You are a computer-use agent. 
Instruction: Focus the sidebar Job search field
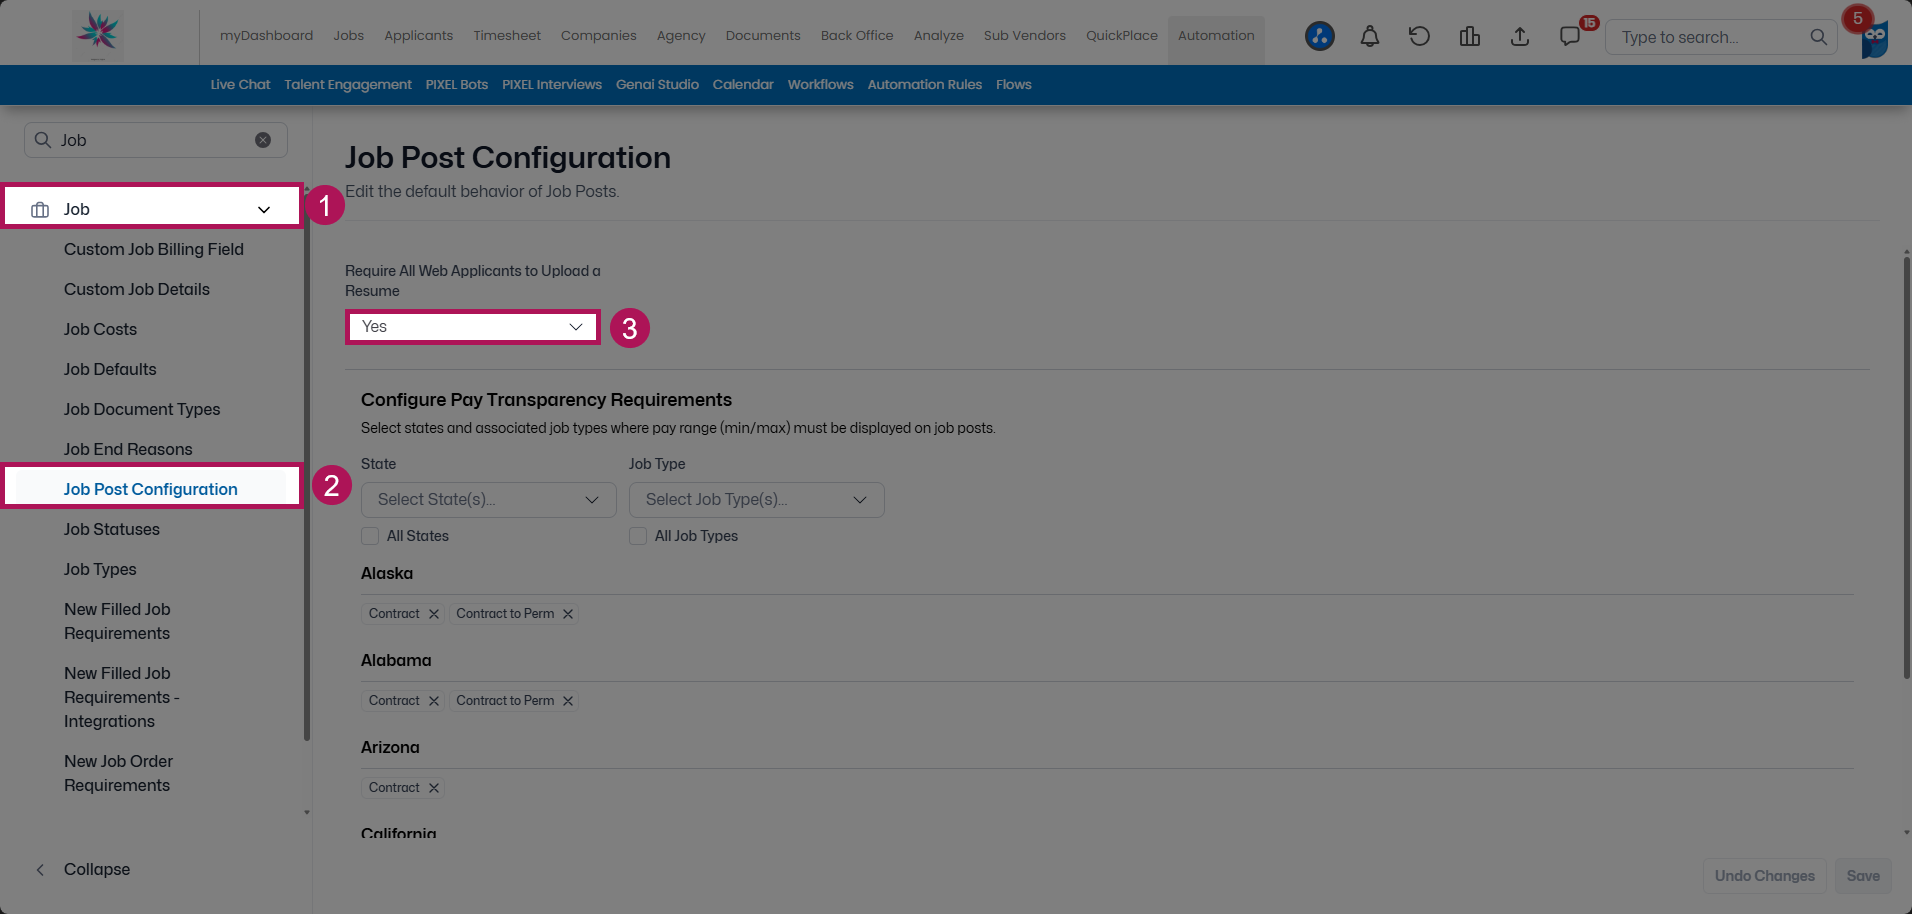155,140
